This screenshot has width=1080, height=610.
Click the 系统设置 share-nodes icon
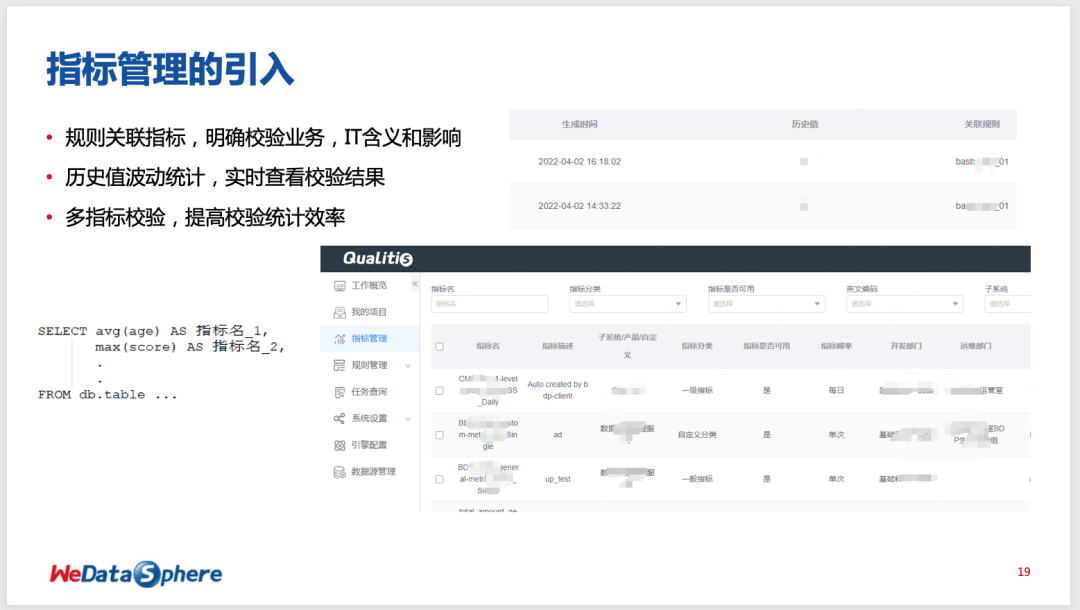(340, 419)
